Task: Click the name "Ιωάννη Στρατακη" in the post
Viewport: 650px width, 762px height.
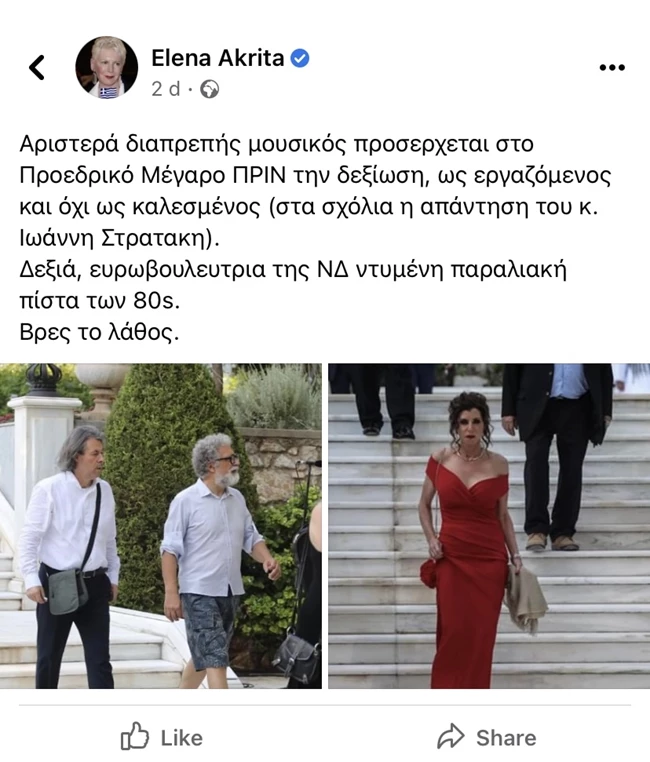Action: [111, 238]
